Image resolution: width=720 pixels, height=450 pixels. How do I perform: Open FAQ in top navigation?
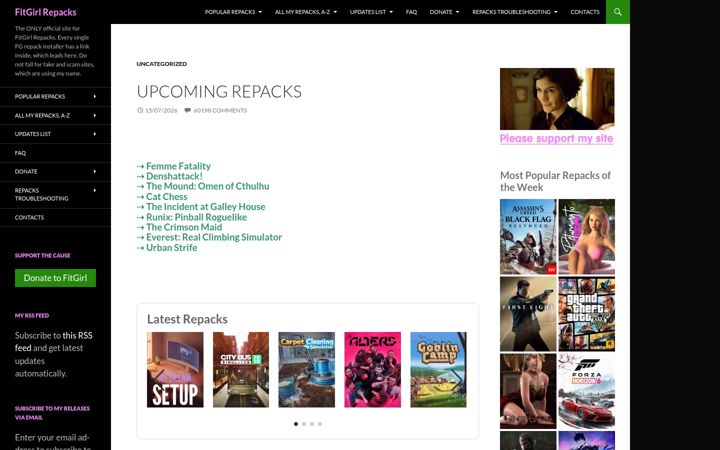coord(411,12)
